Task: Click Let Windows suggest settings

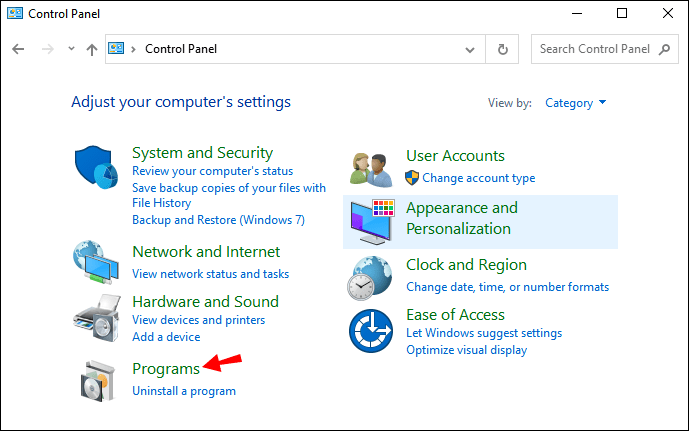Action: (x=484, y=333)
